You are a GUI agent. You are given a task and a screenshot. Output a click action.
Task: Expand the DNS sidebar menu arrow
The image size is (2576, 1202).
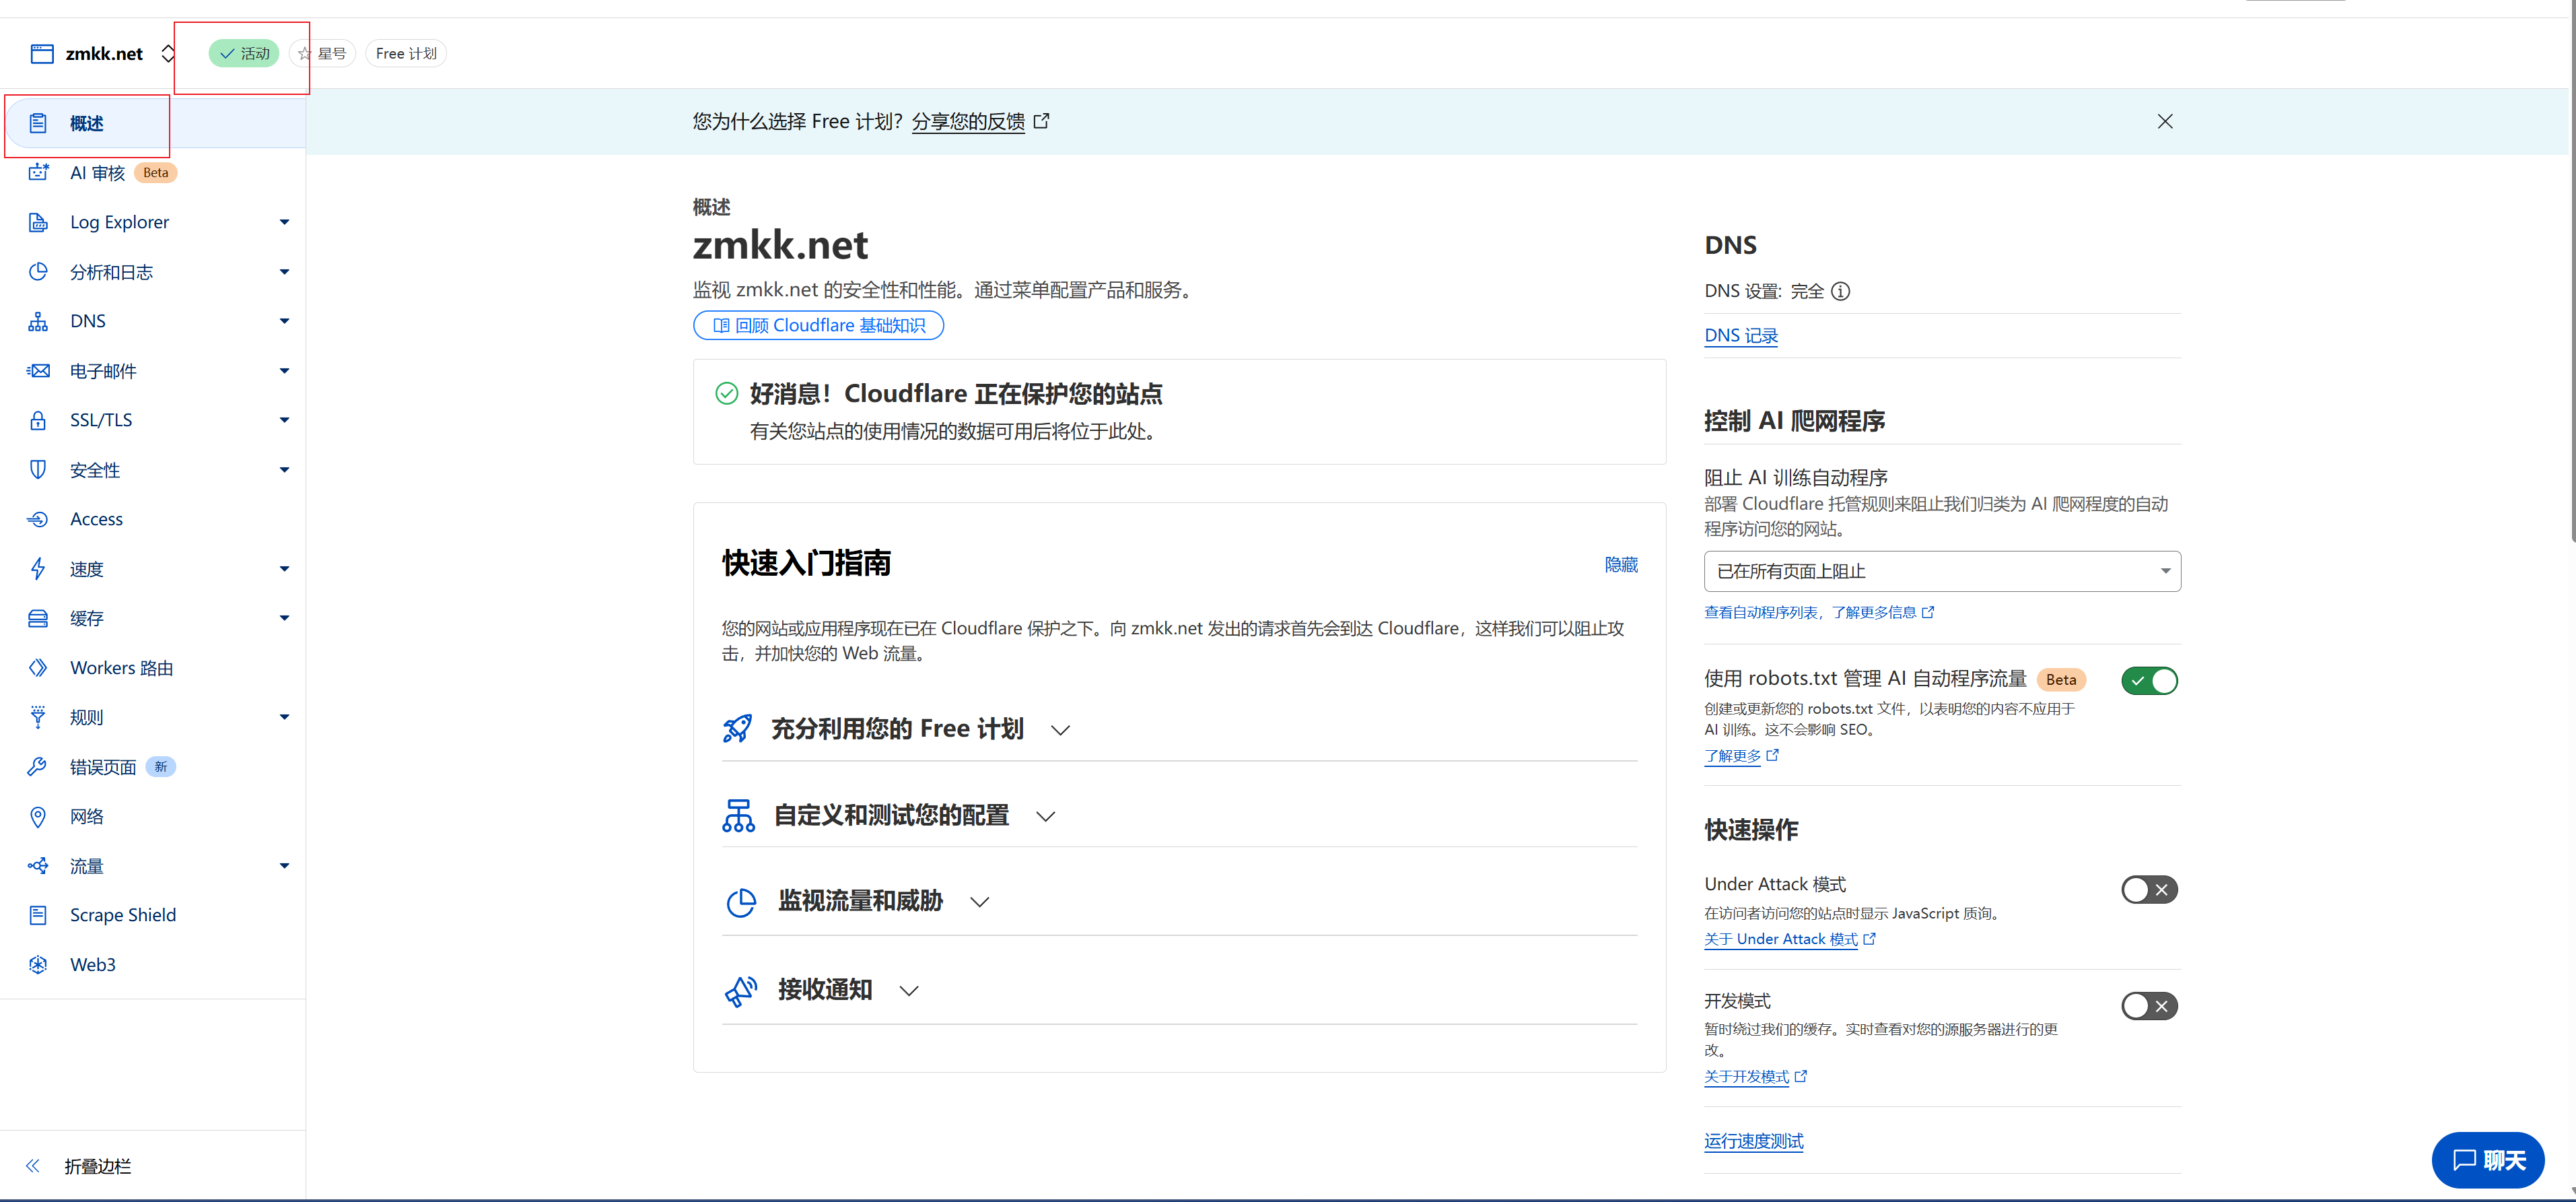pyautogui.click(x=284, y=321)
